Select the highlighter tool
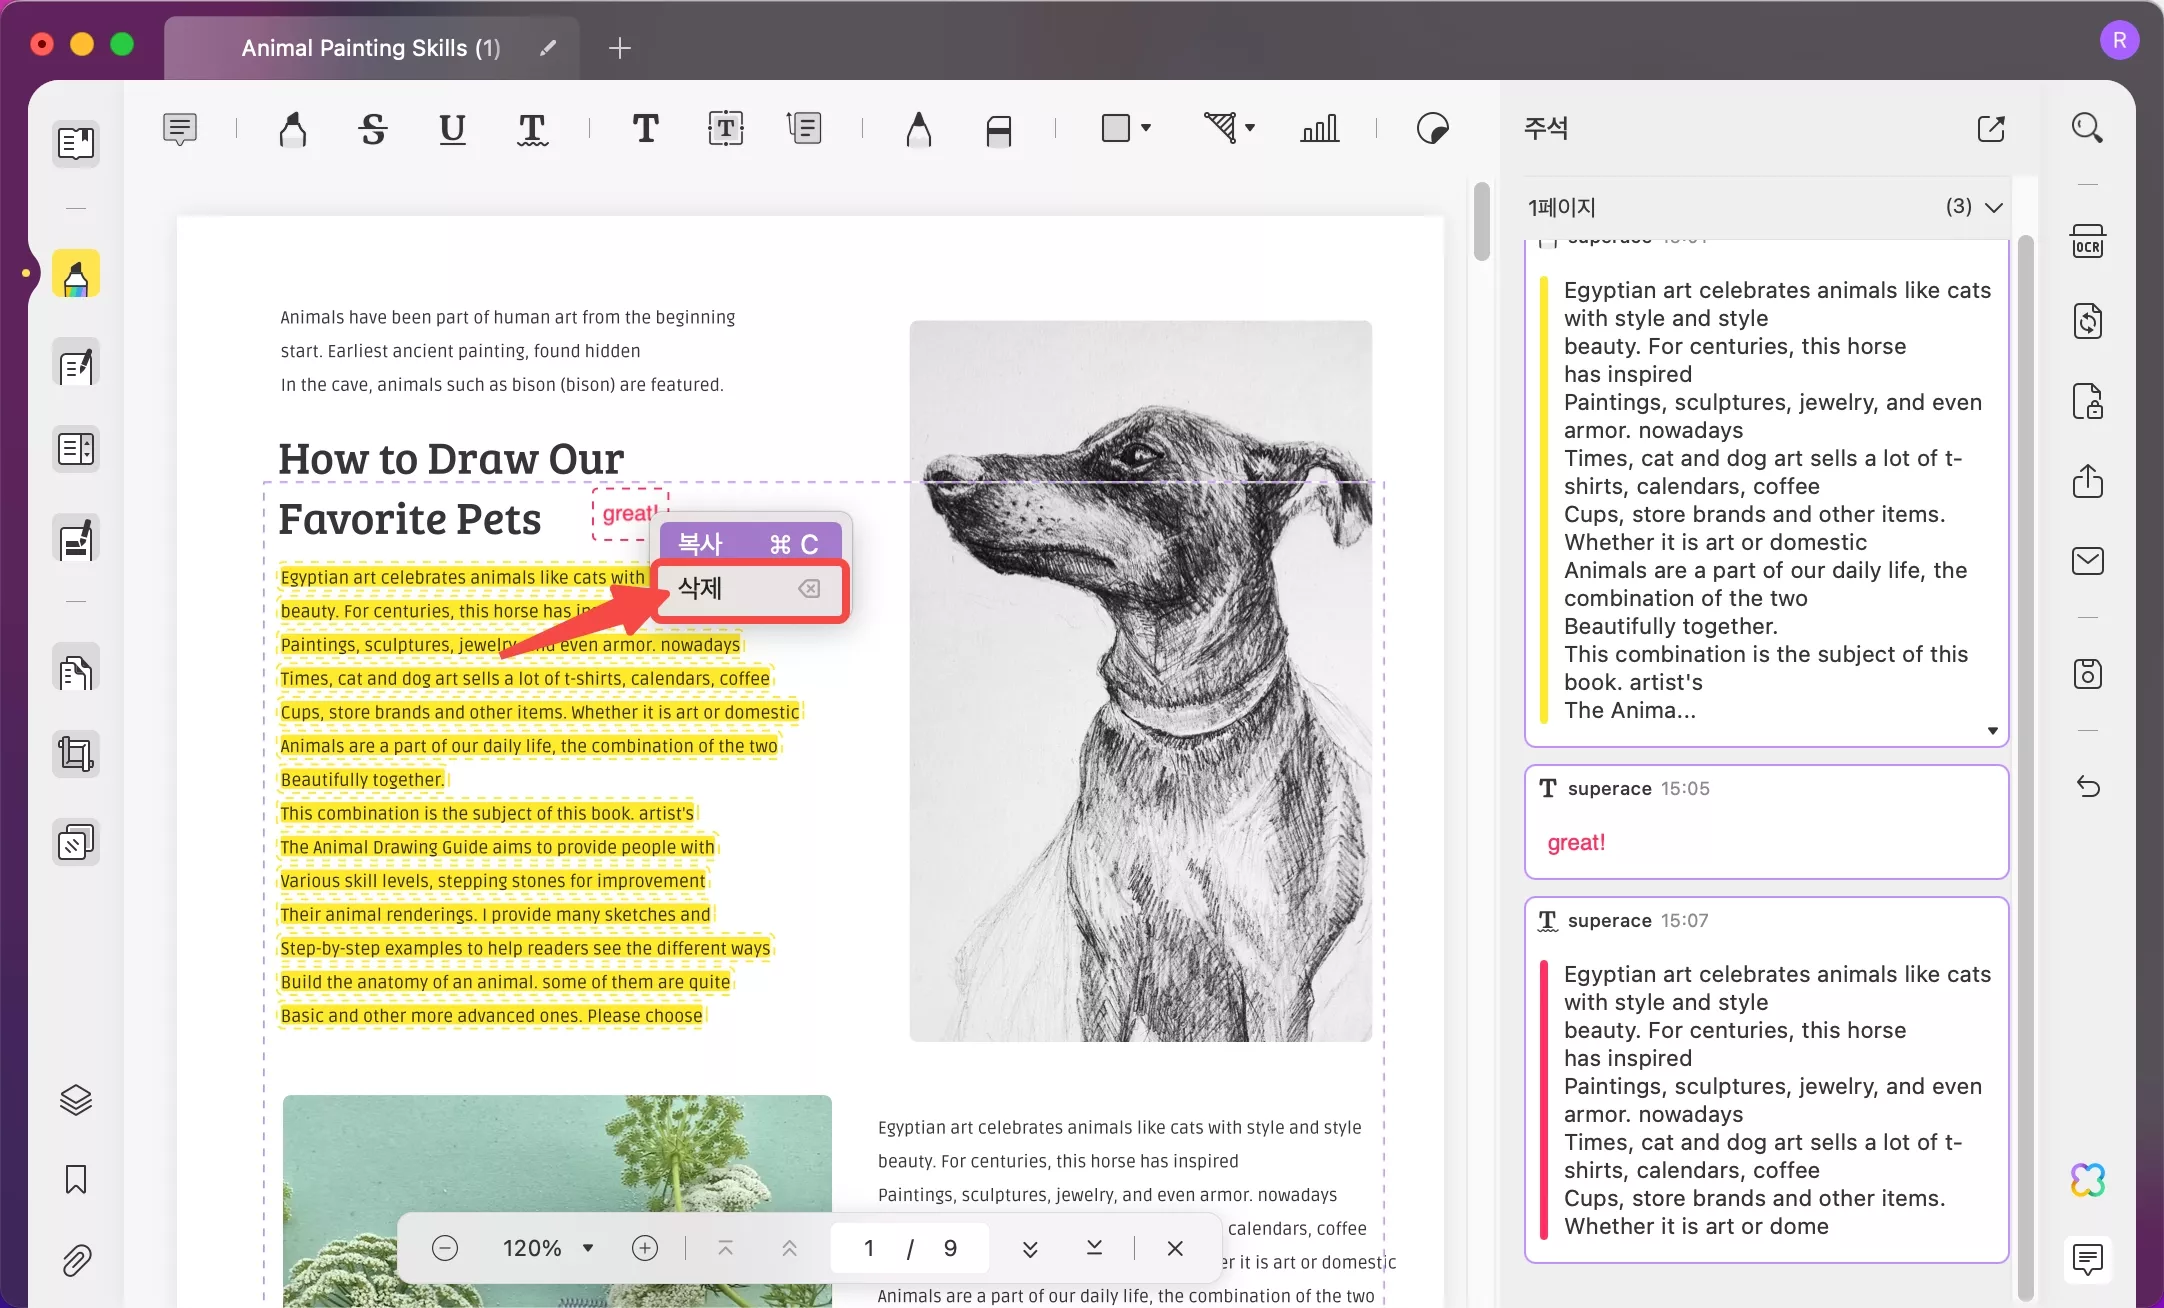This screenshot has height=1308, width=2164. click(x=293, y=129)
